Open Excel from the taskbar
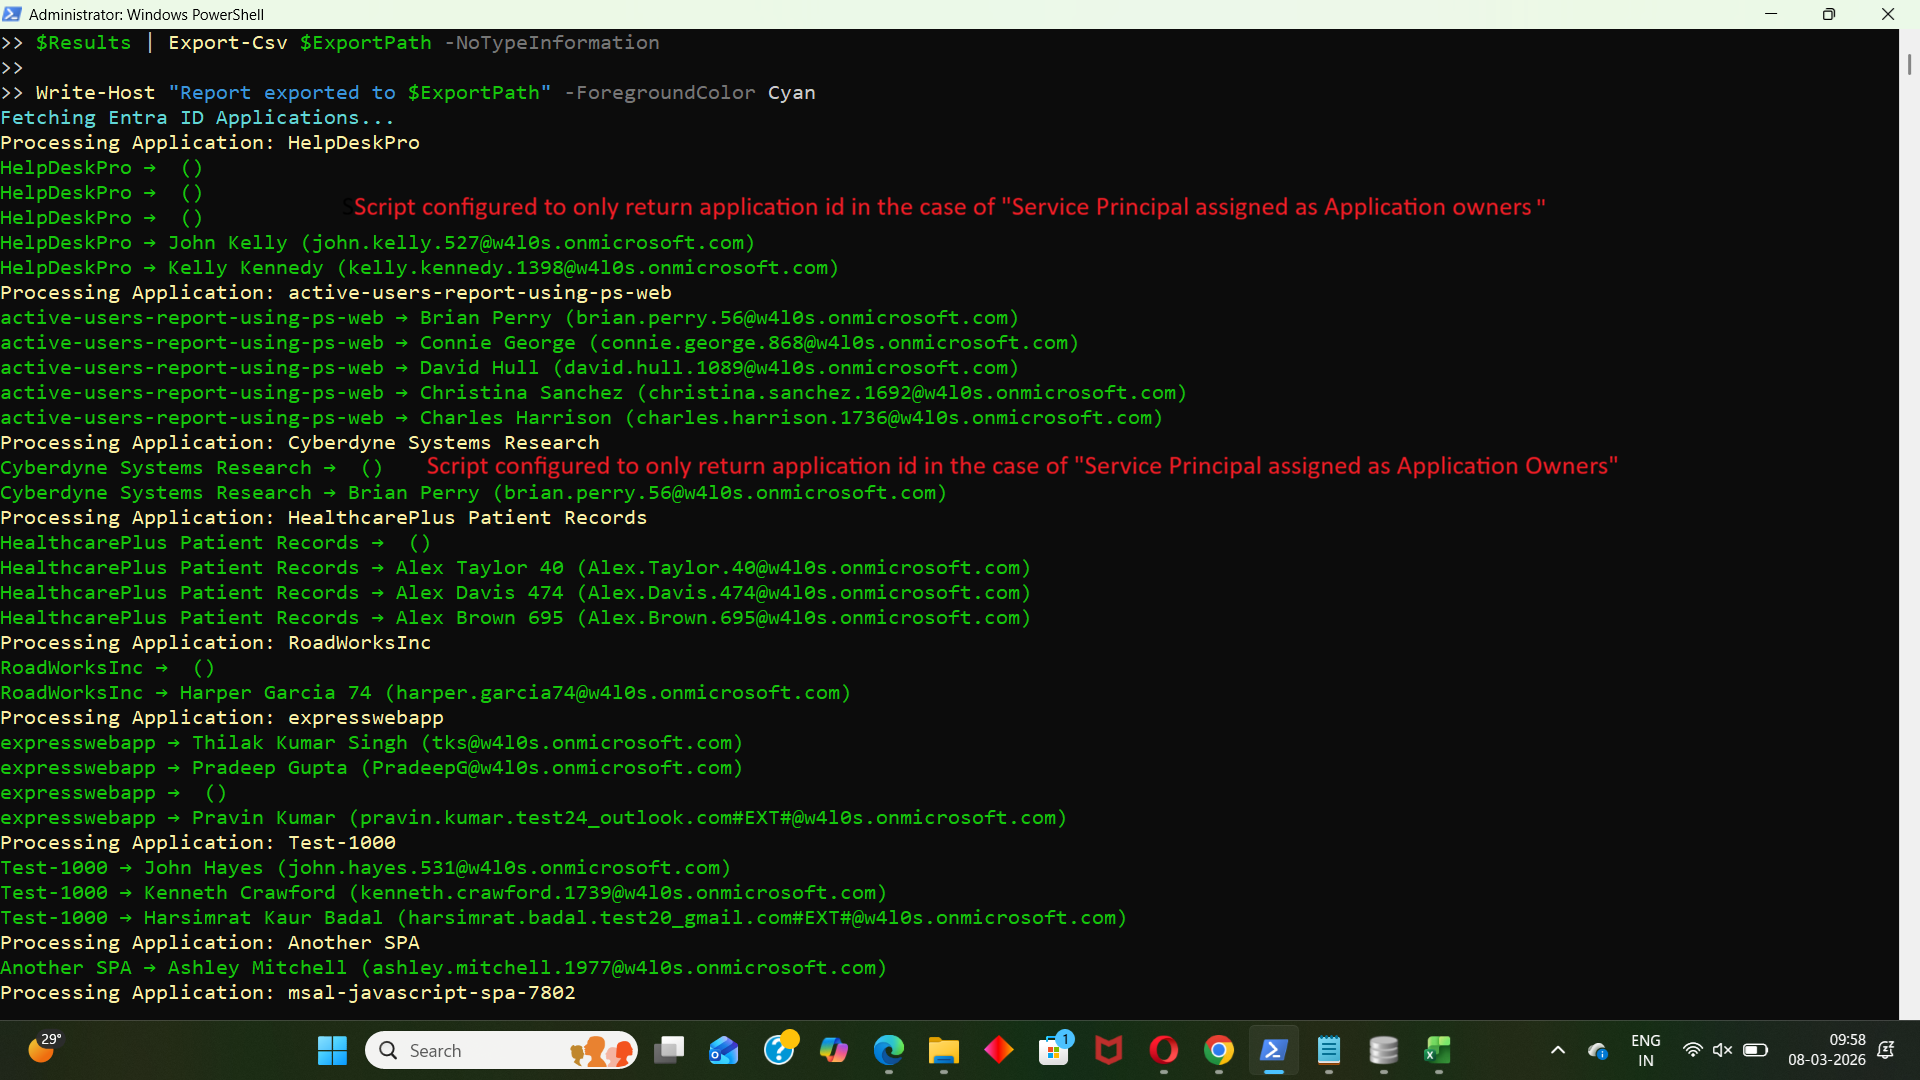Viewport: 1920px width, 1080px height. coord(1438,1050)
